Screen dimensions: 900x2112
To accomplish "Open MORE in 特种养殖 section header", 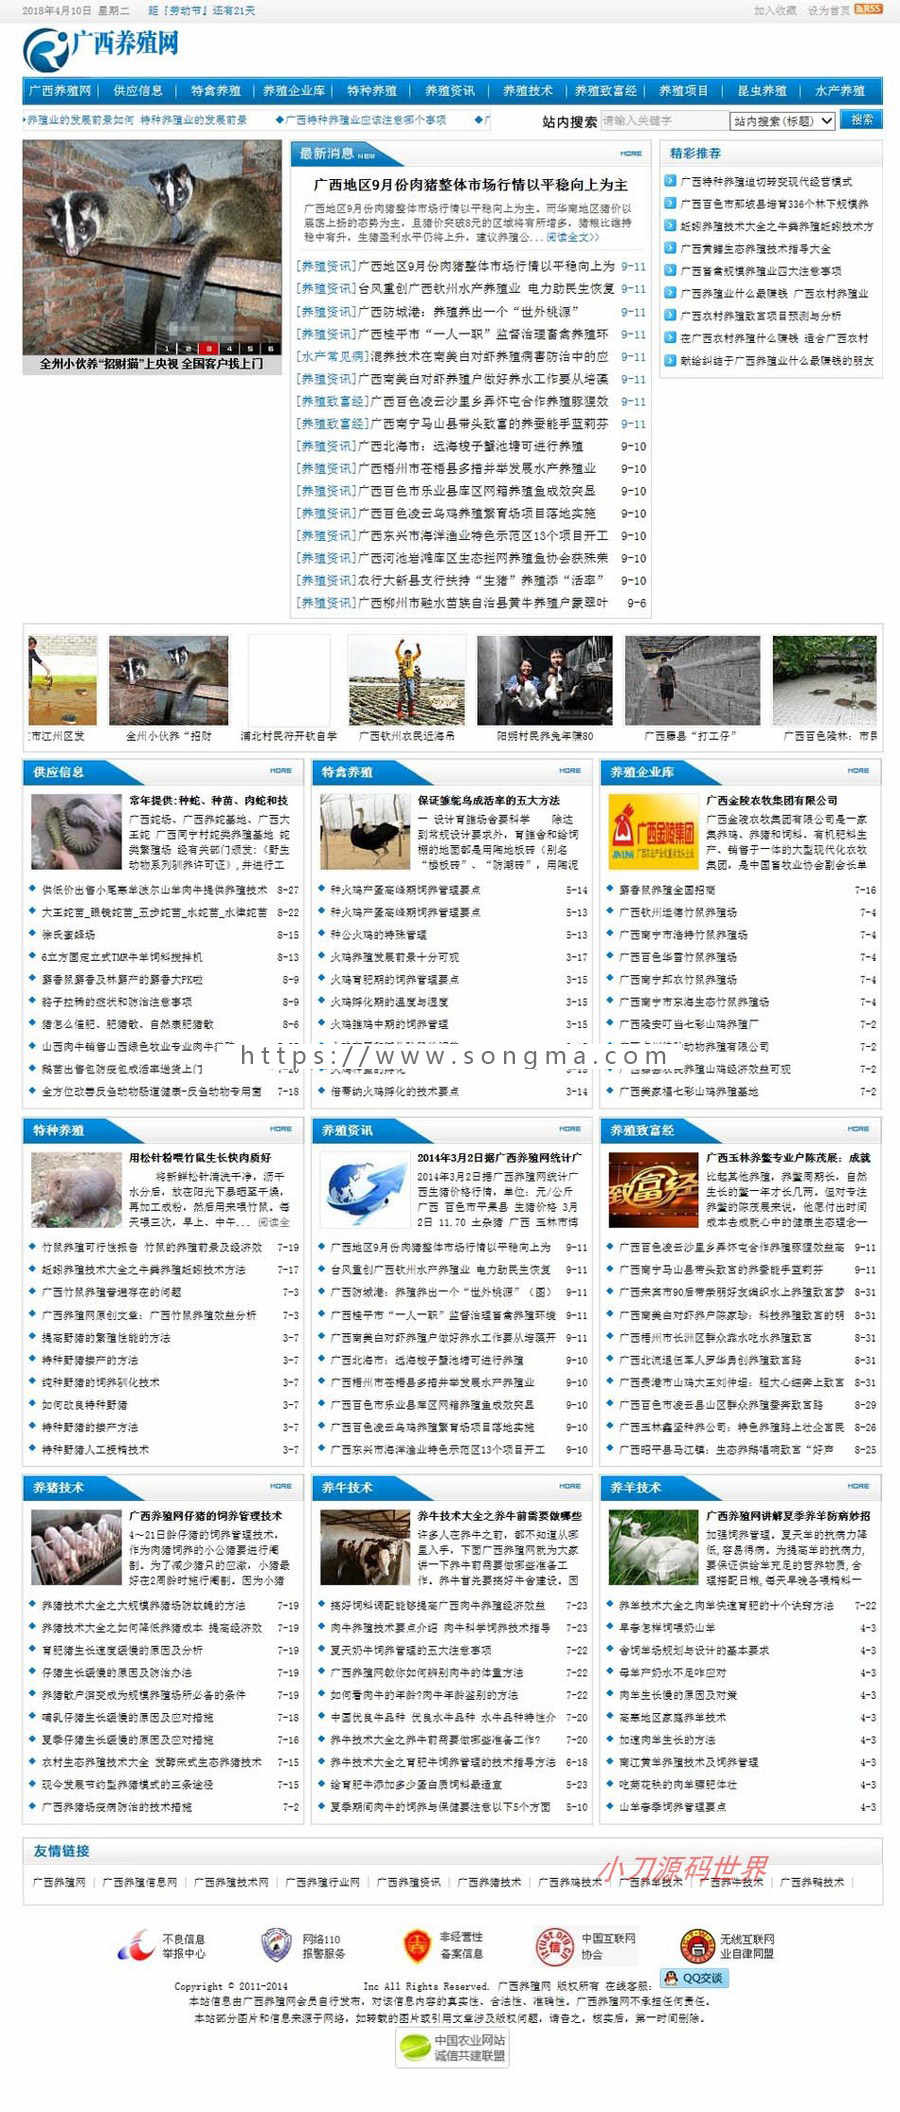I will (x=281, y=1128).
